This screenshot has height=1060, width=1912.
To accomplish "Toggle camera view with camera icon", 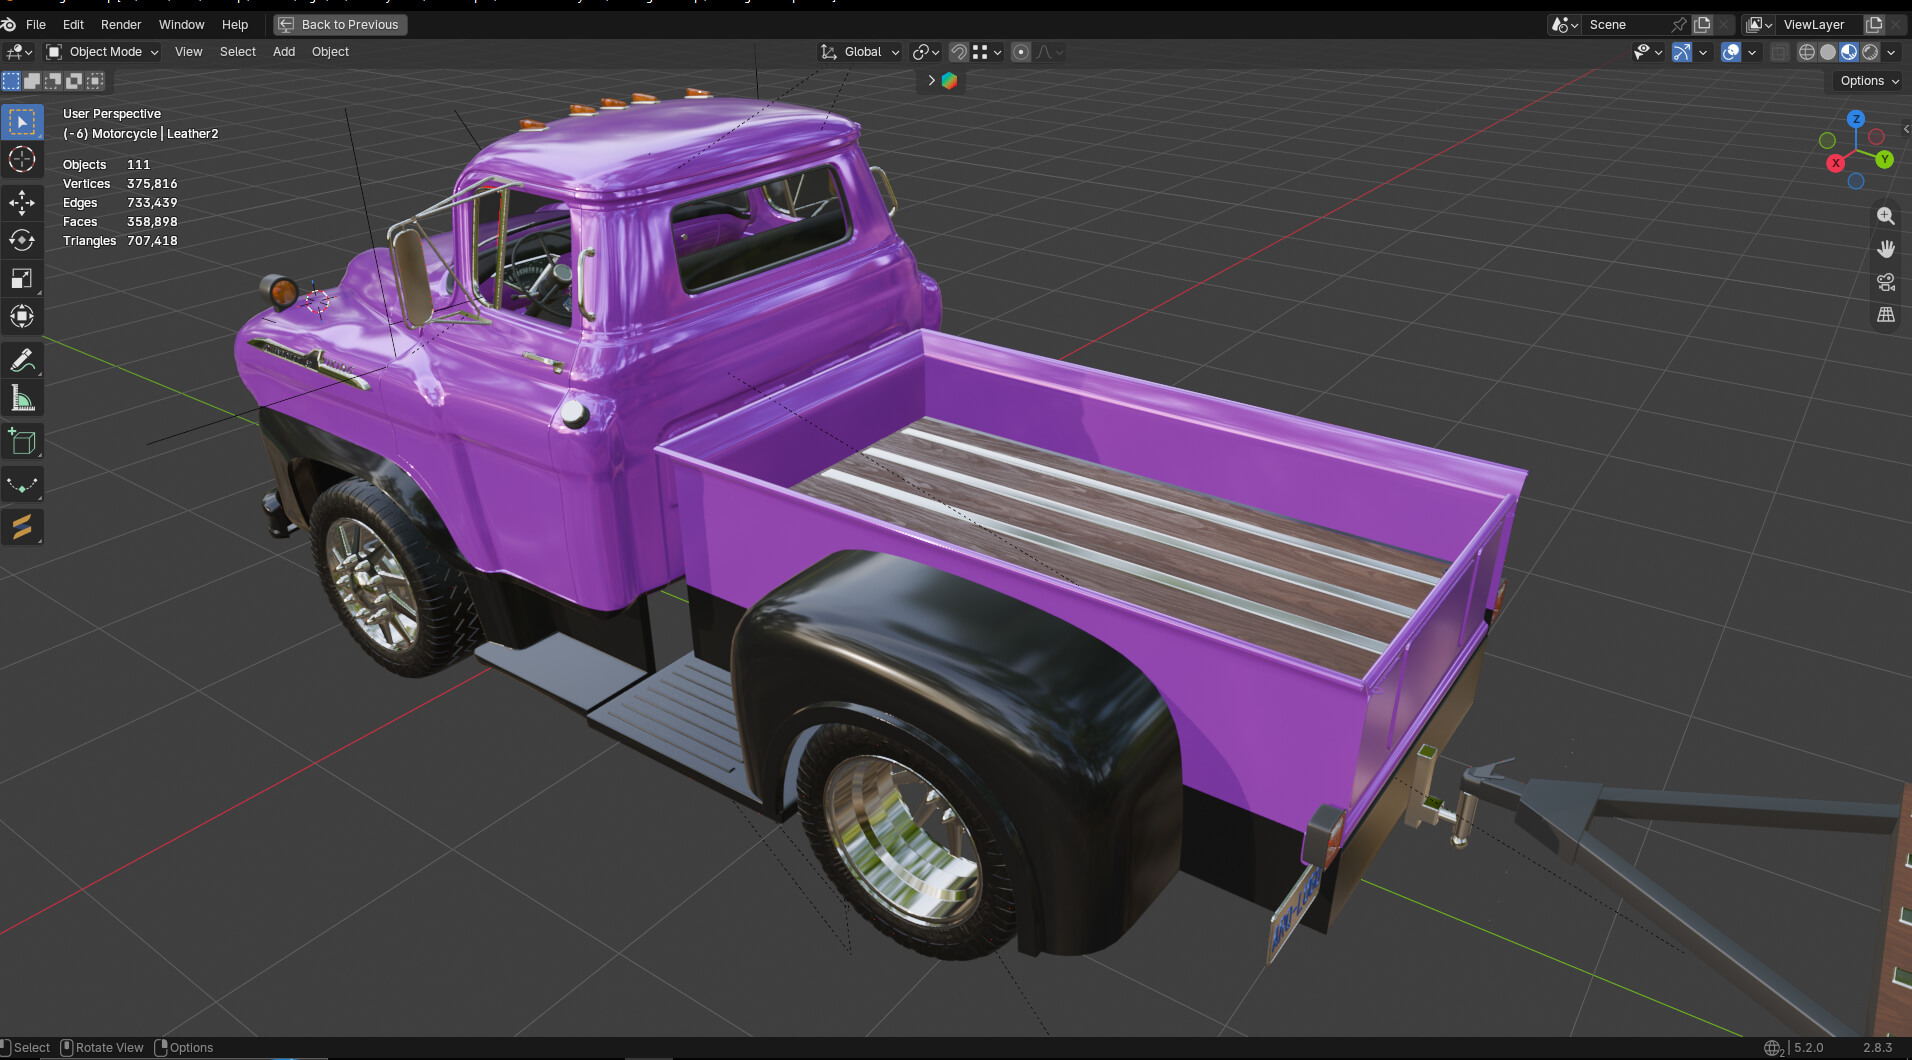I will 1885,282.
